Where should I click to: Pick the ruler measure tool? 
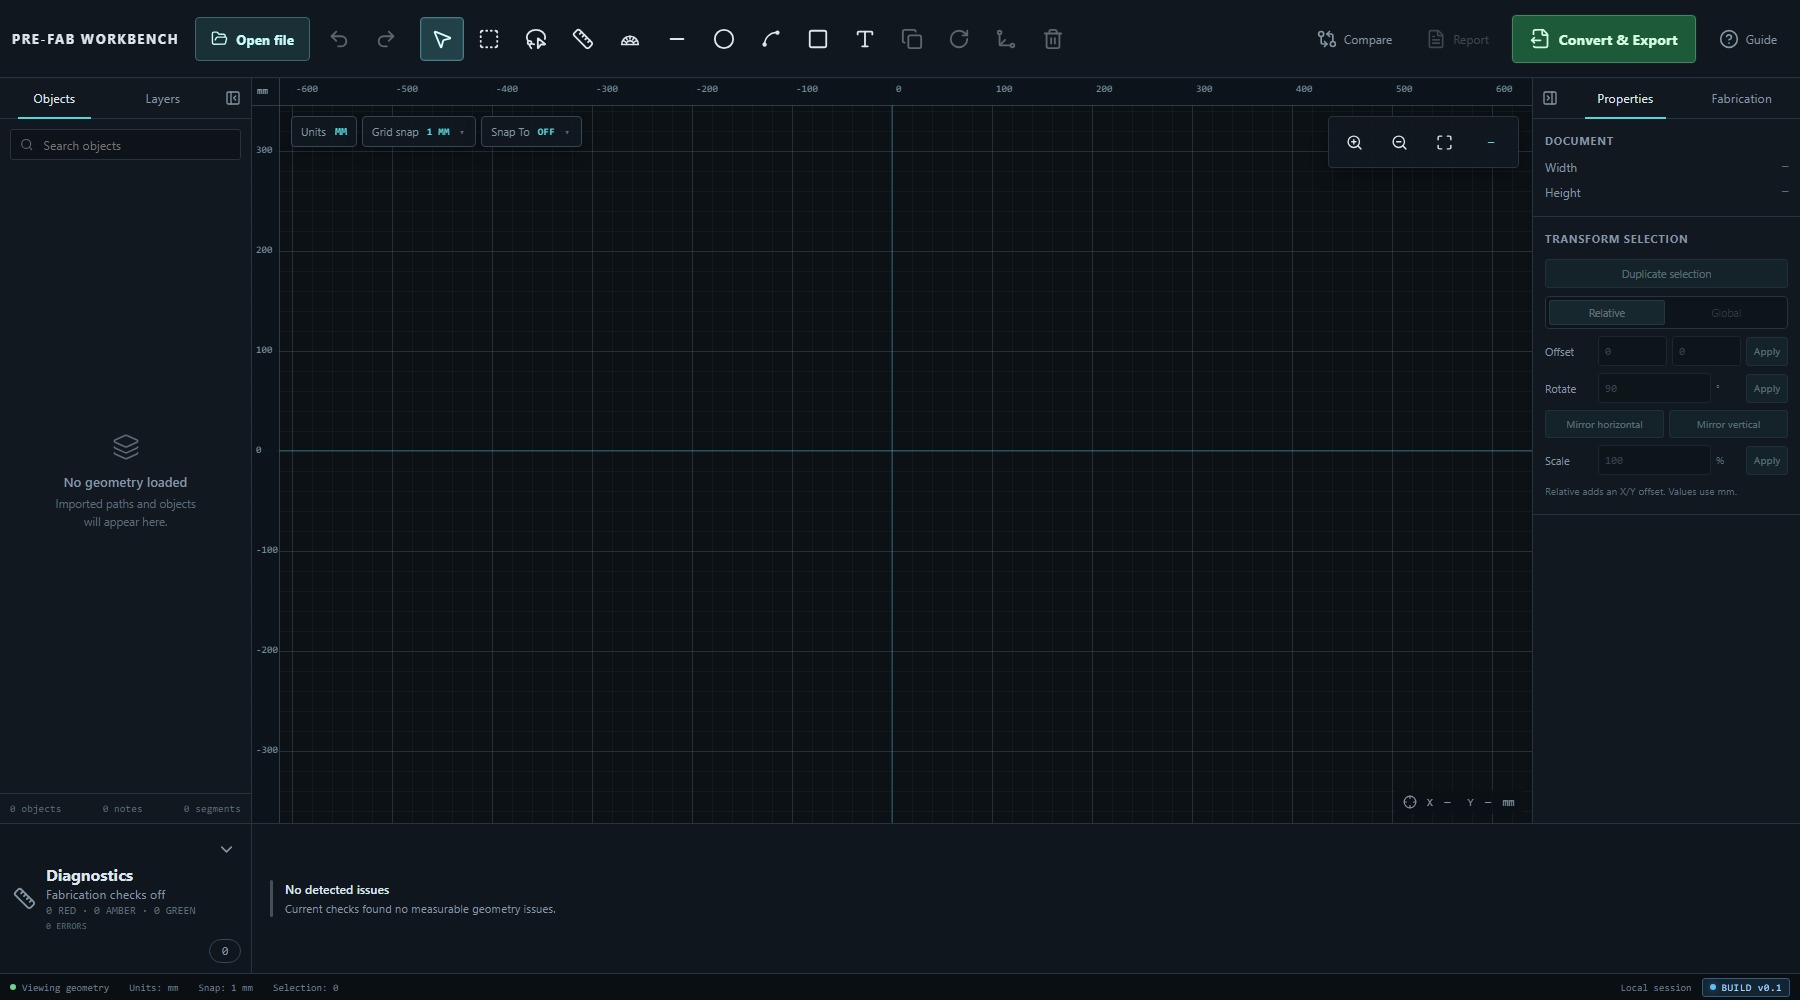coord(583,39)
